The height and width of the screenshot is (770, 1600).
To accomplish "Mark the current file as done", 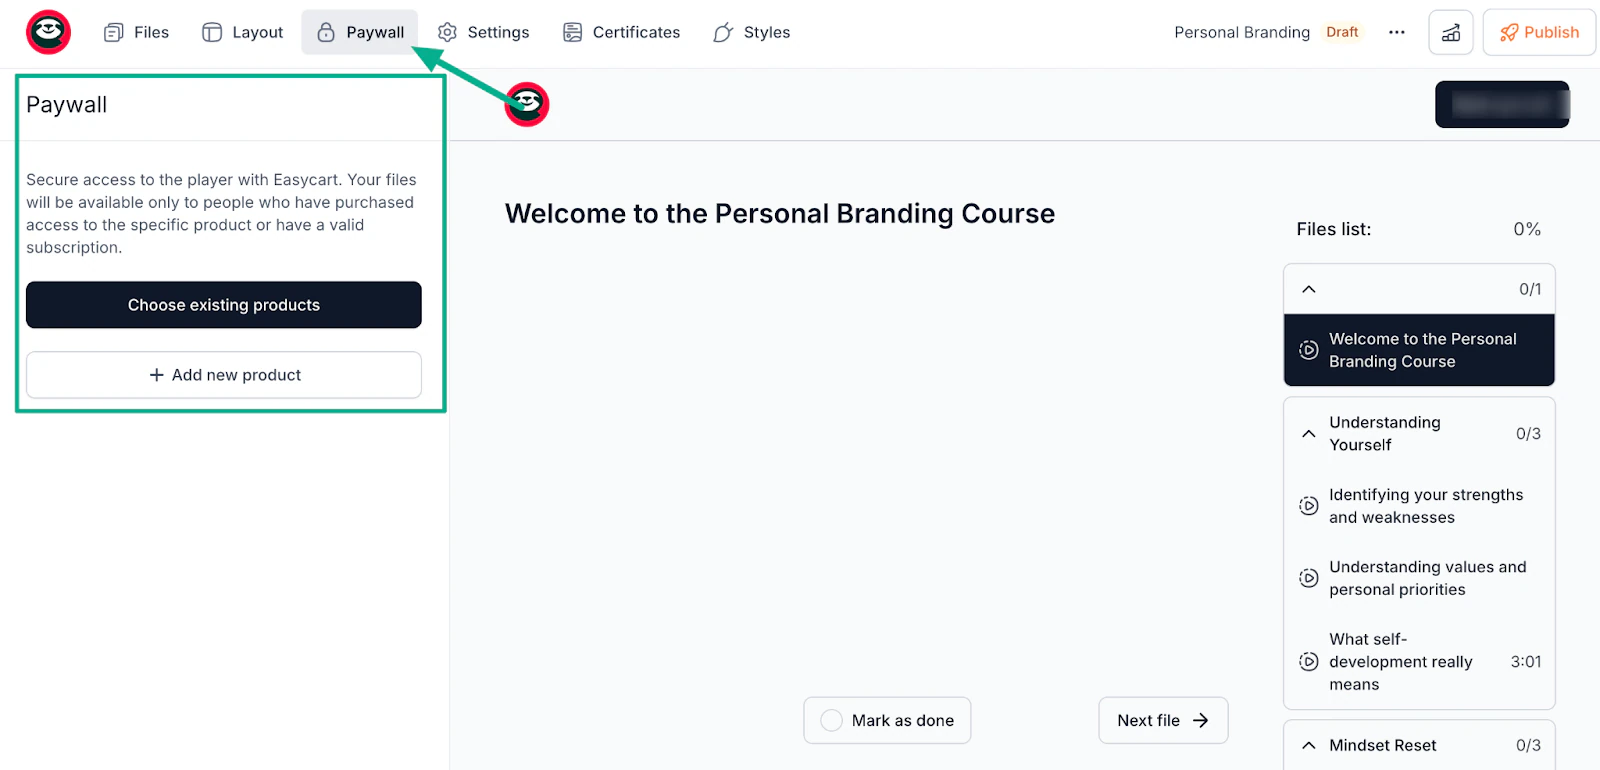I will click(887, 720).
